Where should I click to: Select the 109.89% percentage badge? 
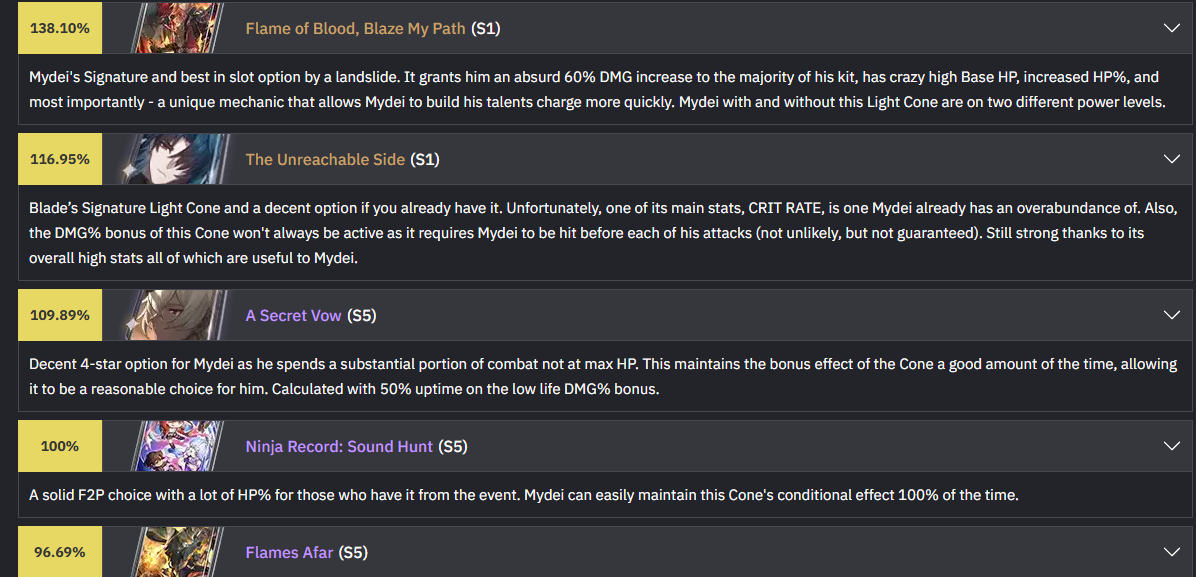60,315
